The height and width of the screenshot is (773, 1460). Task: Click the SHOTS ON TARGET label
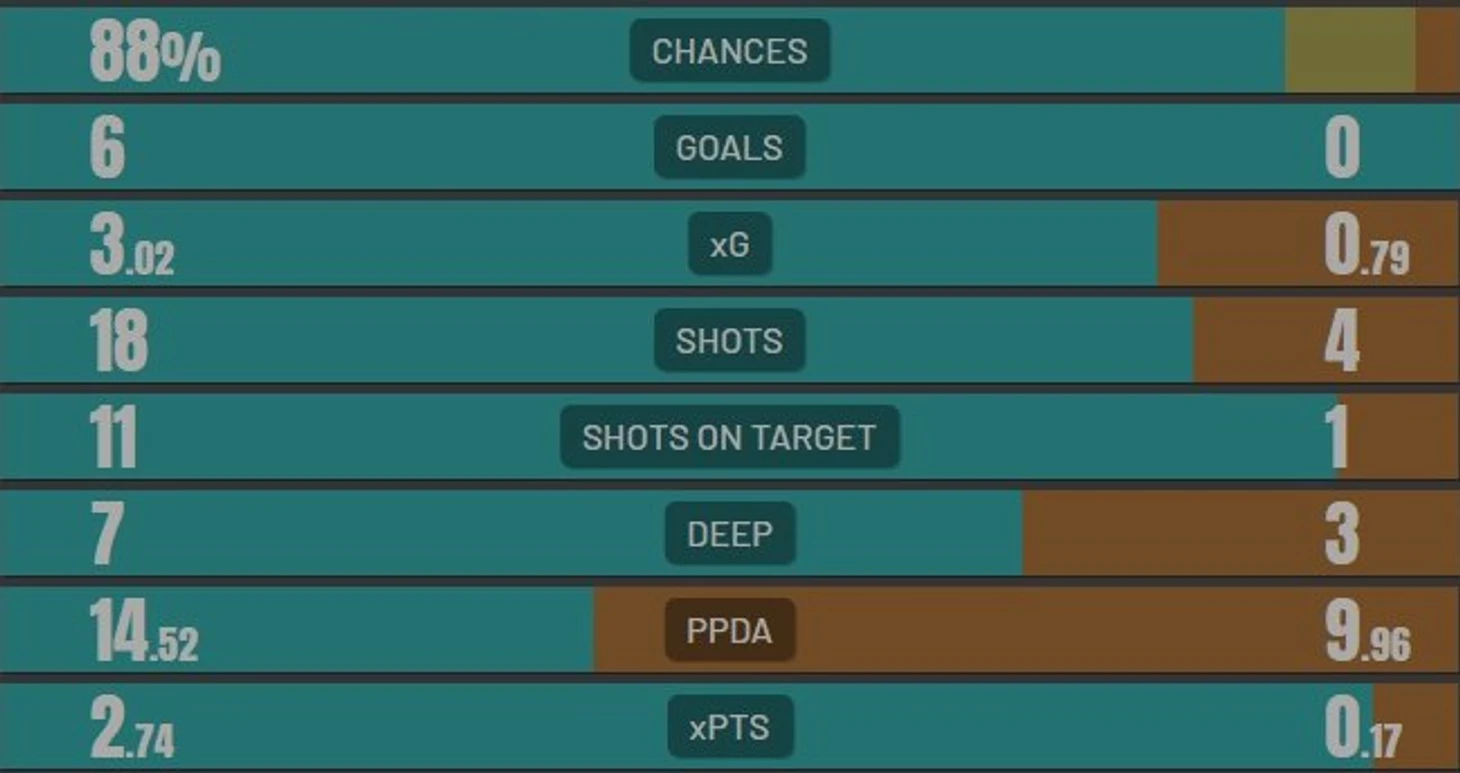coord(730,437)
